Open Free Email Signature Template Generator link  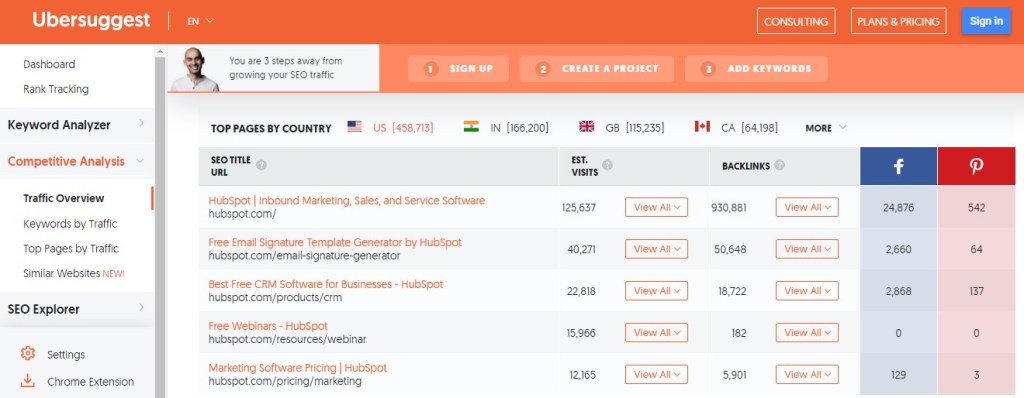[x=335, y=242]
